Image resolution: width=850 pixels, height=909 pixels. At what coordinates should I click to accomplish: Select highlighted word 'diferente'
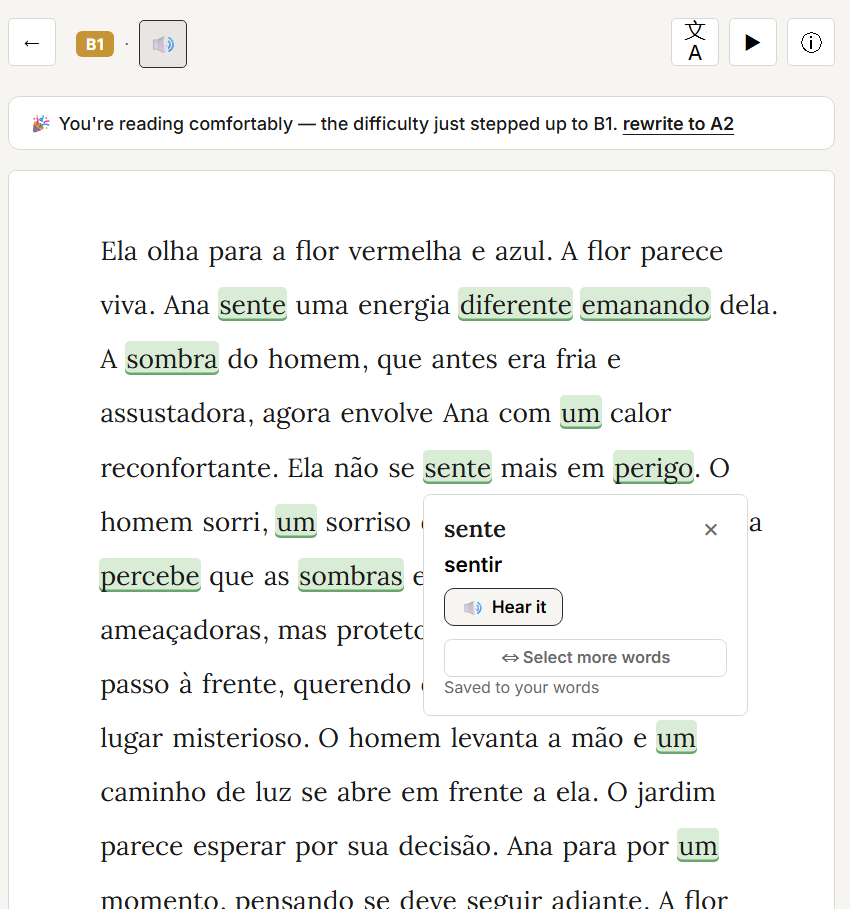515,304
